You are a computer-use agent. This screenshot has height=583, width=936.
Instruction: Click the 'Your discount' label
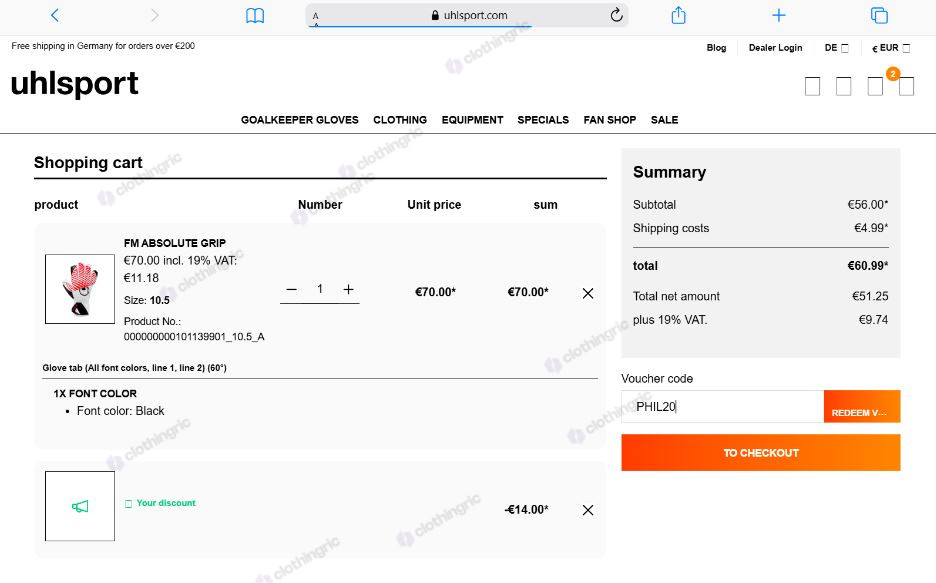click(166, 503)
